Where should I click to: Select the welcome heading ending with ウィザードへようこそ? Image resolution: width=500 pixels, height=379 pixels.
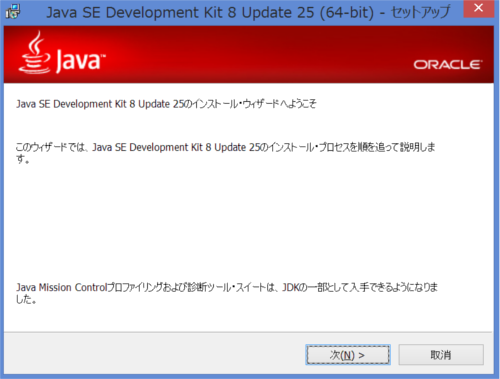(166, 104)
